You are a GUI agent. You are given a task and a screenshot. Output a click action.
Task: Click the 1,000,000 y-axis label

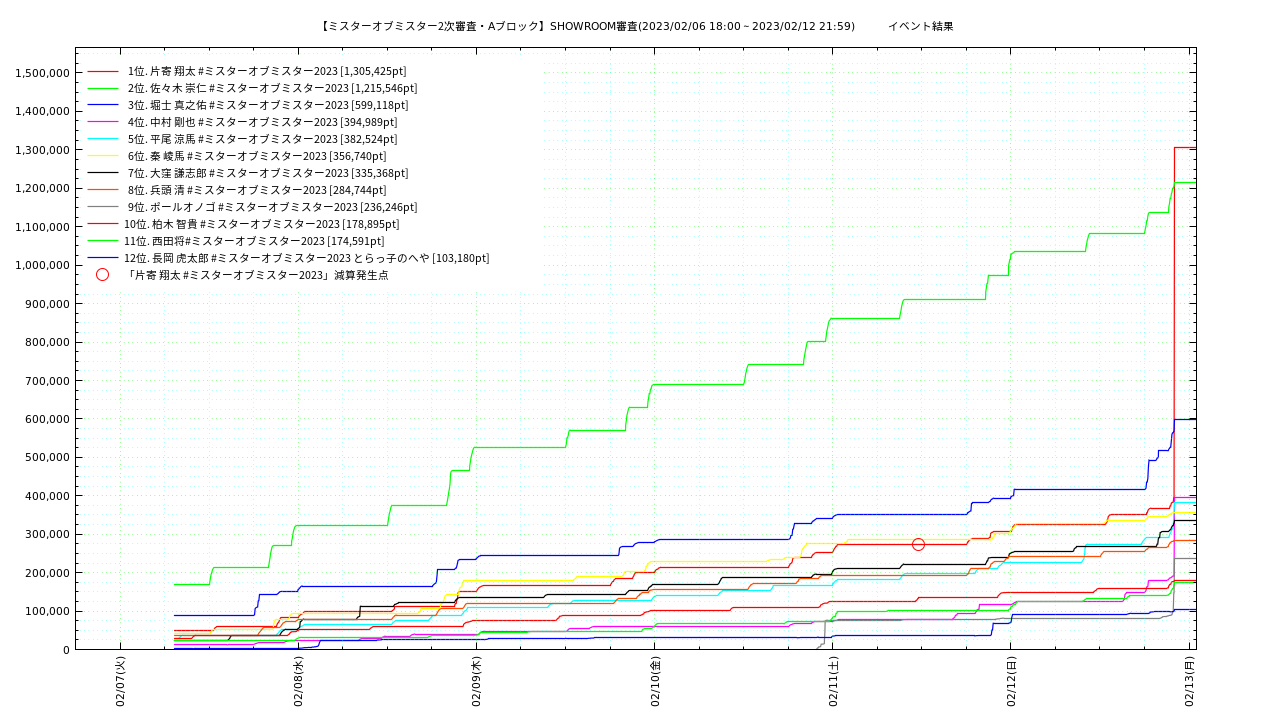[x=42, y=266]
